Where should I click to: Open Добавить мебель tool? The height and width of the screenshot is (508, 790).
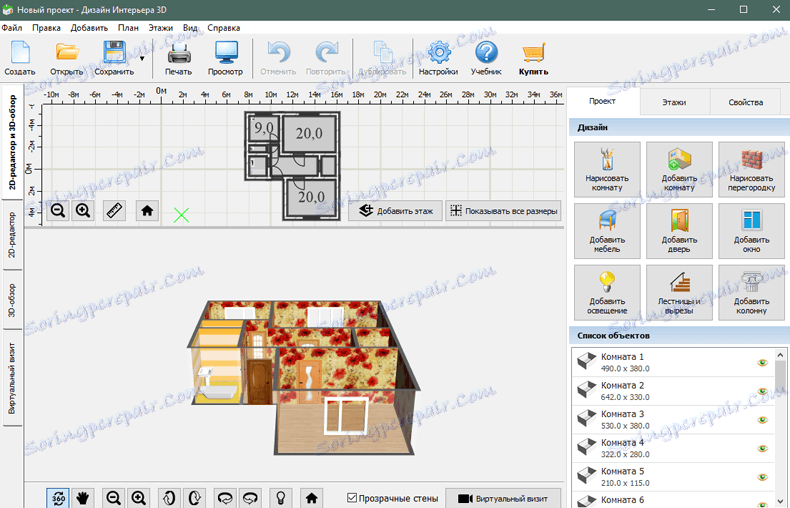[607, 231]
